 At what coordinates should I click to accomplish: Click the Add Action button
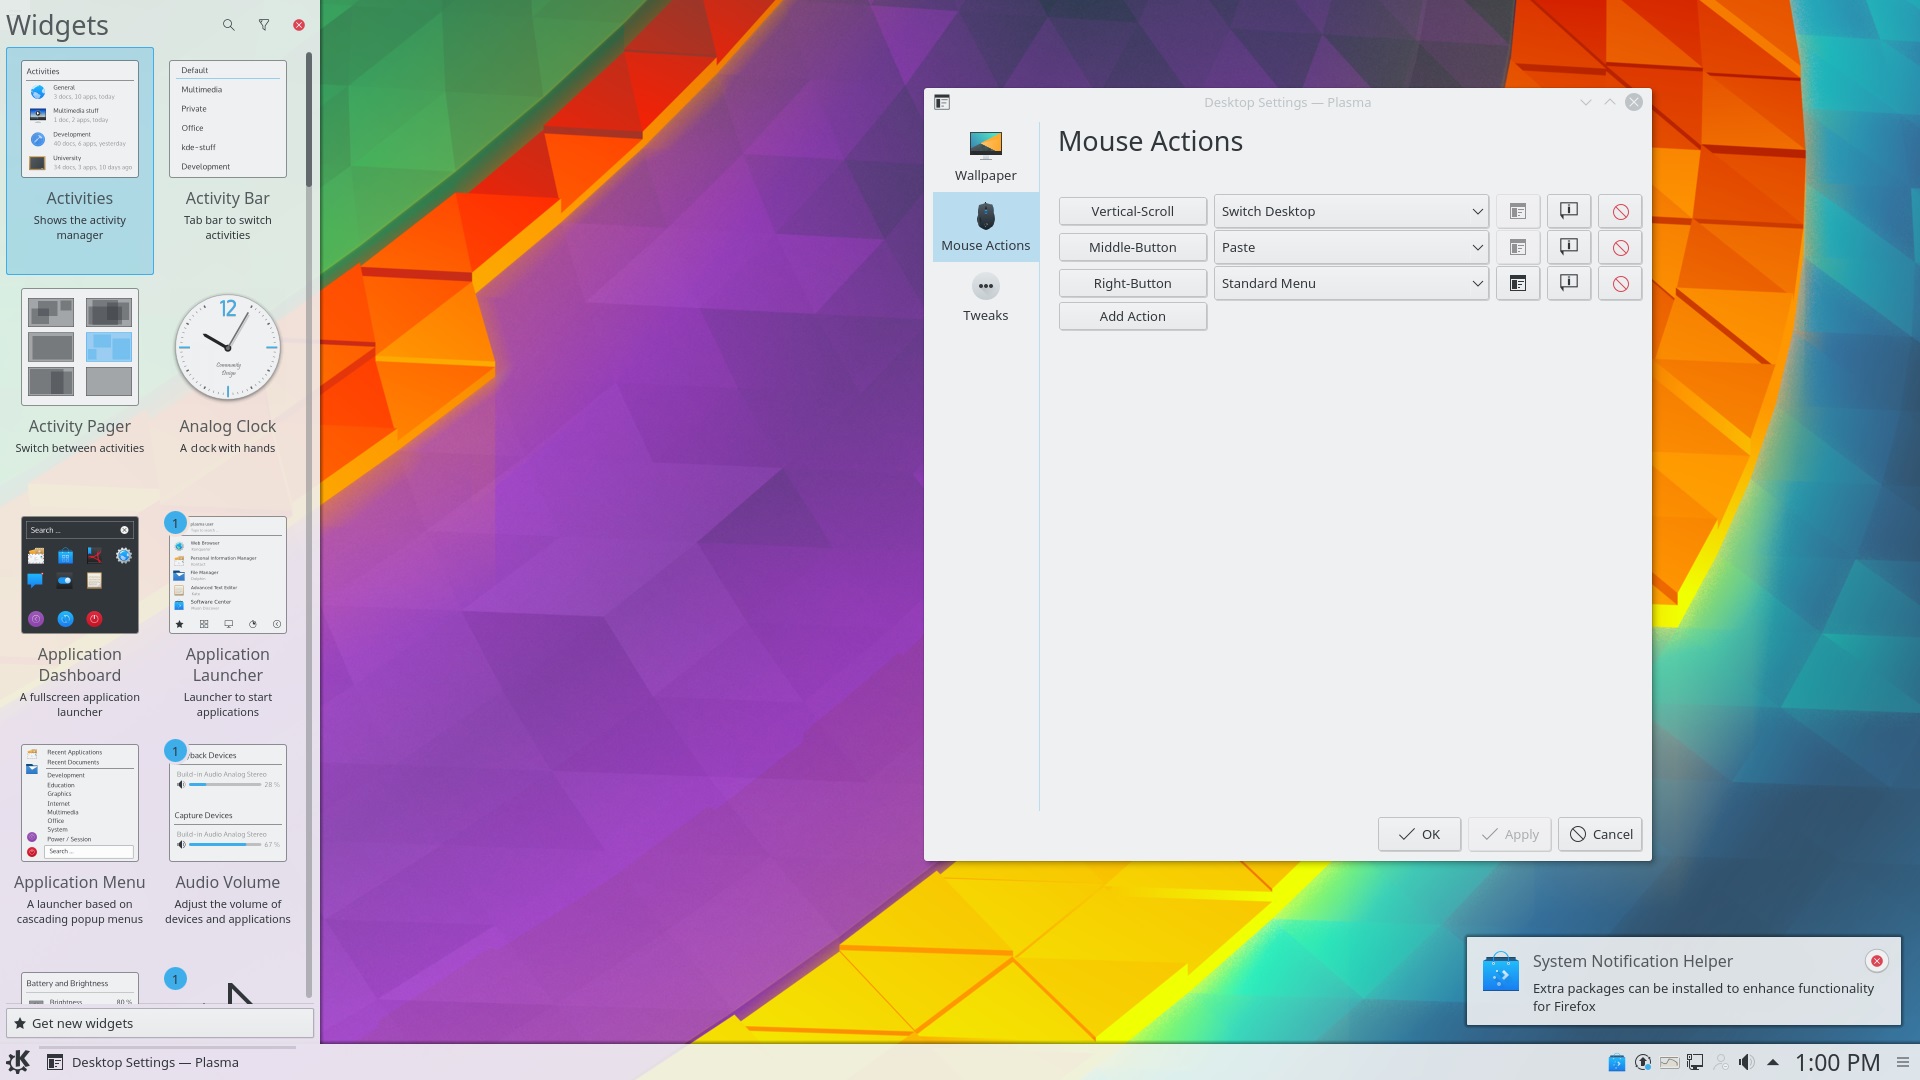point(1132,316)
